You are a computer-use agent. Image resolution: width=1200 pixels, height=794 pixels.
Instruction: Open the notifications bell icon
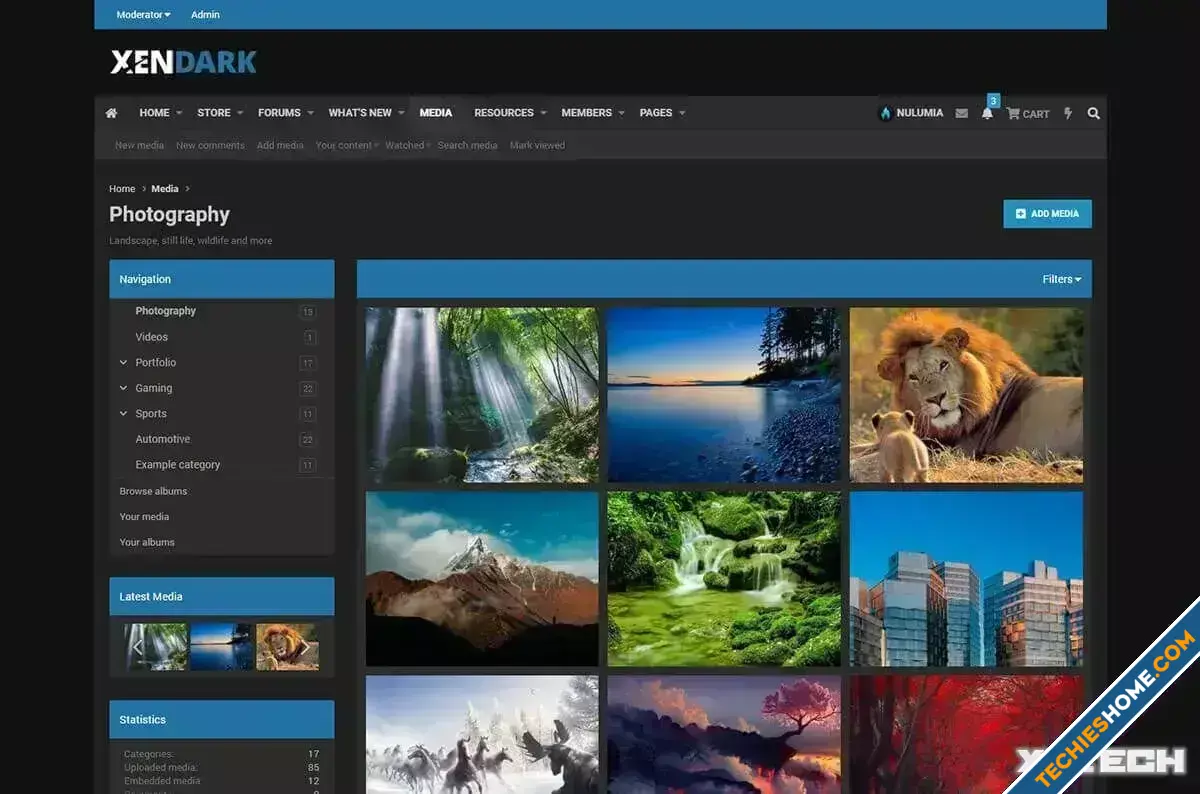987,114
